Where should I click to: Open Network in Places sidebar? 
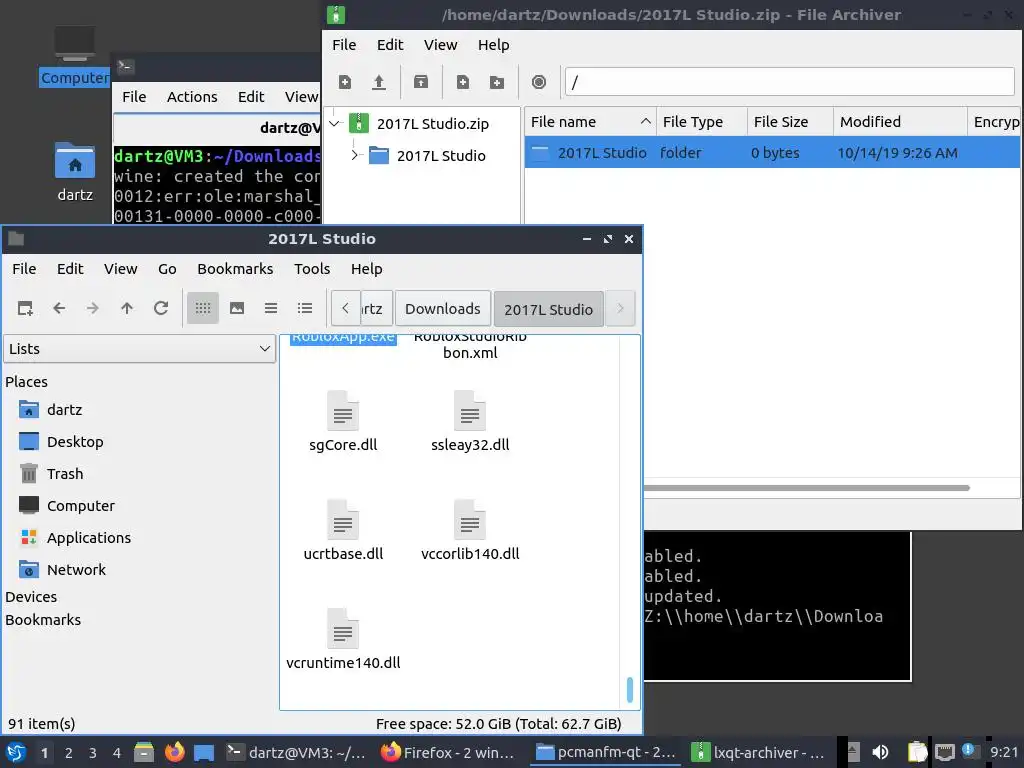(x=76, y=569)
